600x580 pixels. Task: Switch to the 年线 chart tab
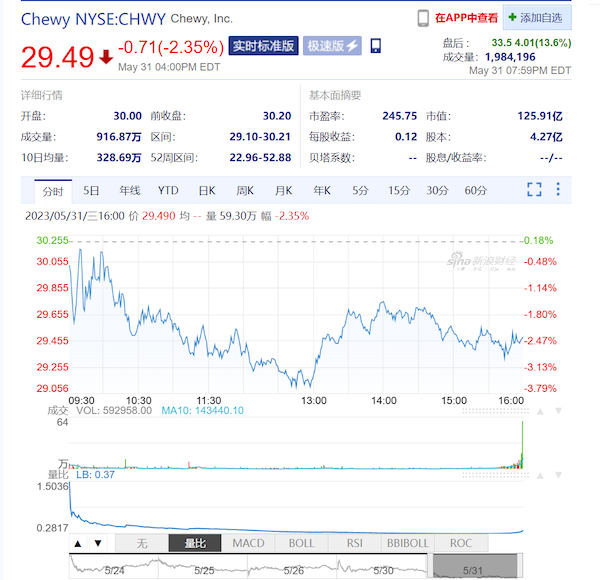click(x=130, y=191)
